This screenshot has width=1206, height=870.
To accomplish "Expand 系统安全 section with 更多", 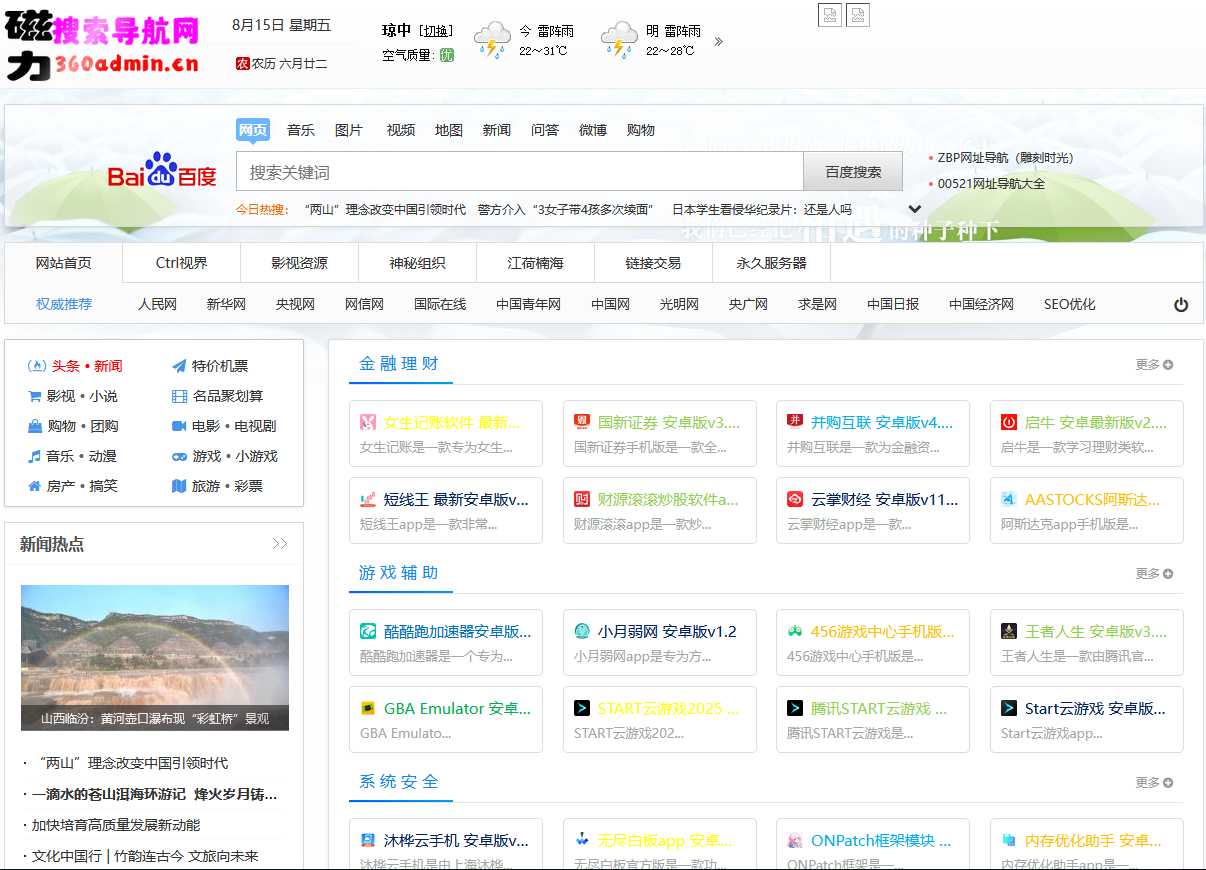I will [x=1154, y=783].
